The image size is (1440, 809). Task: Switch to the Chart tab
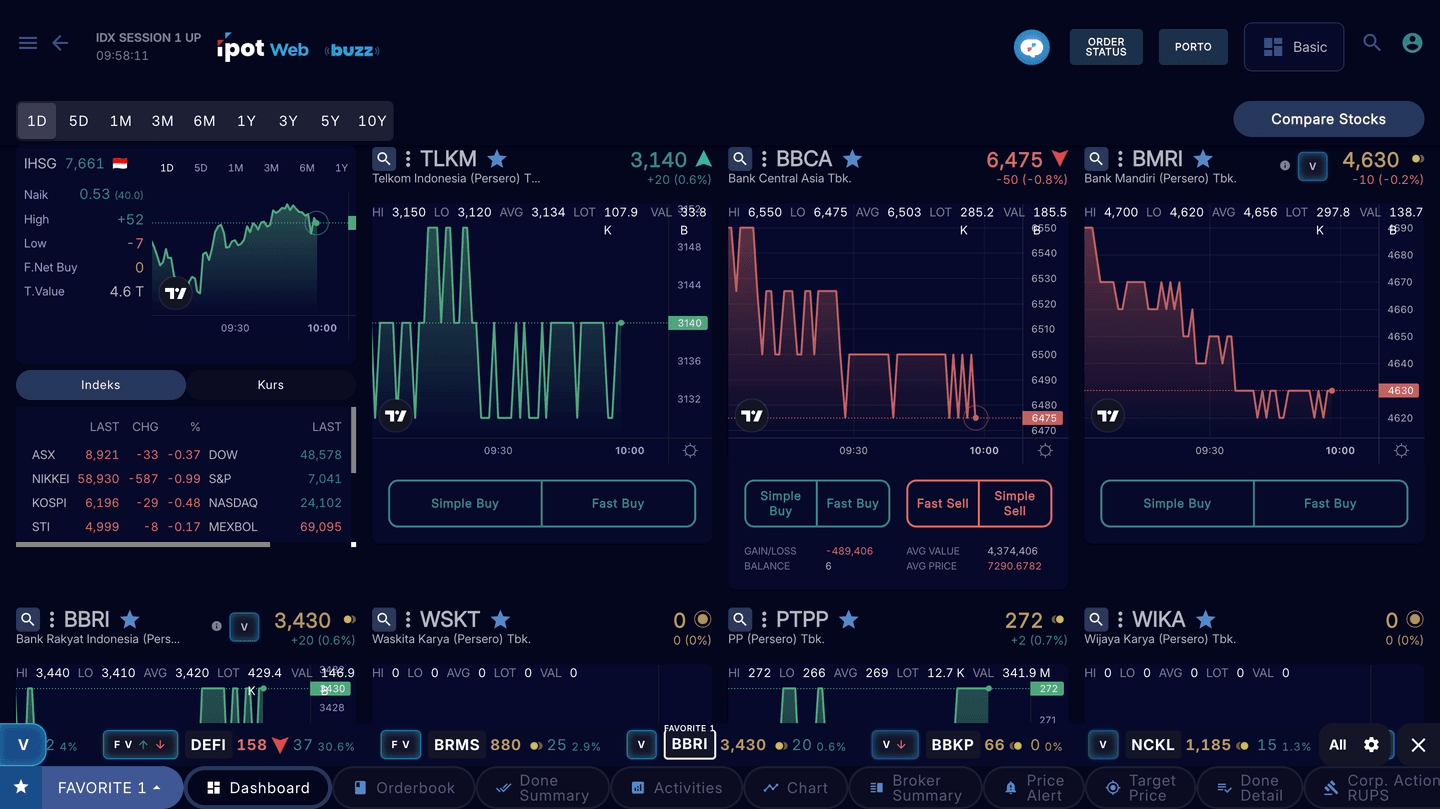tap(795, 788)
